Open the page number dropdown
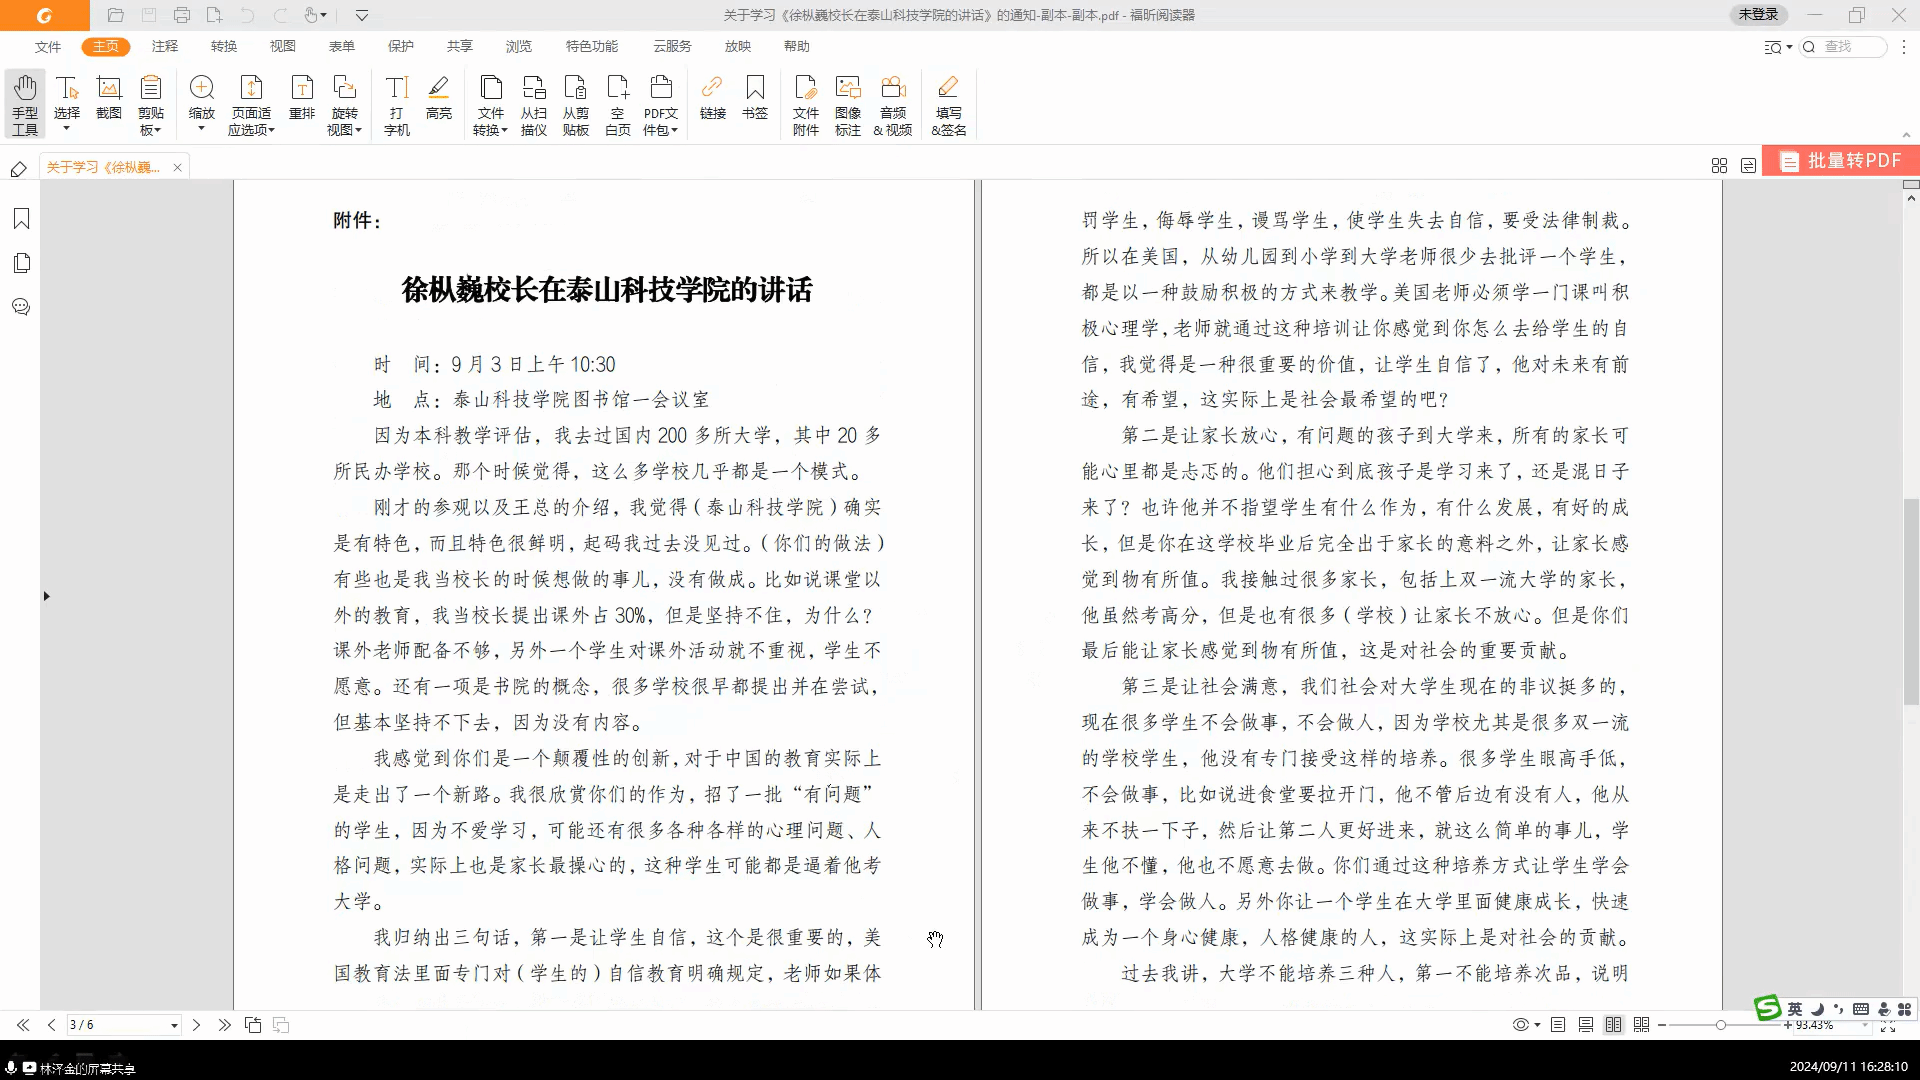This screenshot has width=1920, height=1080. coord(174,1026)
